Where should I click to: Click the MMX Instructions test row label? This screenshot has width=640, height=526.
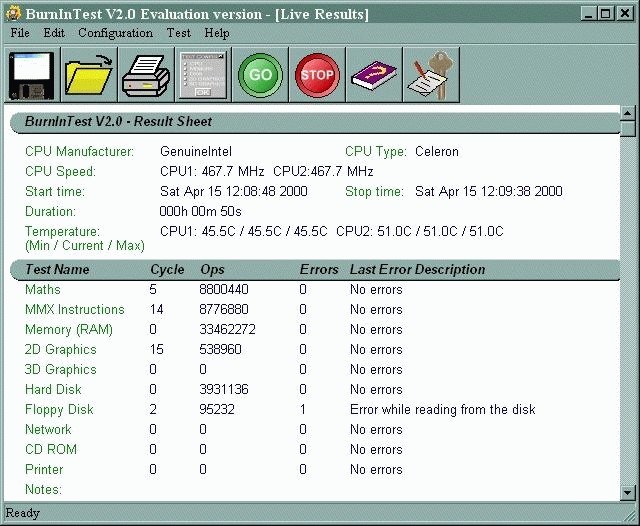[x=75, y=309]
